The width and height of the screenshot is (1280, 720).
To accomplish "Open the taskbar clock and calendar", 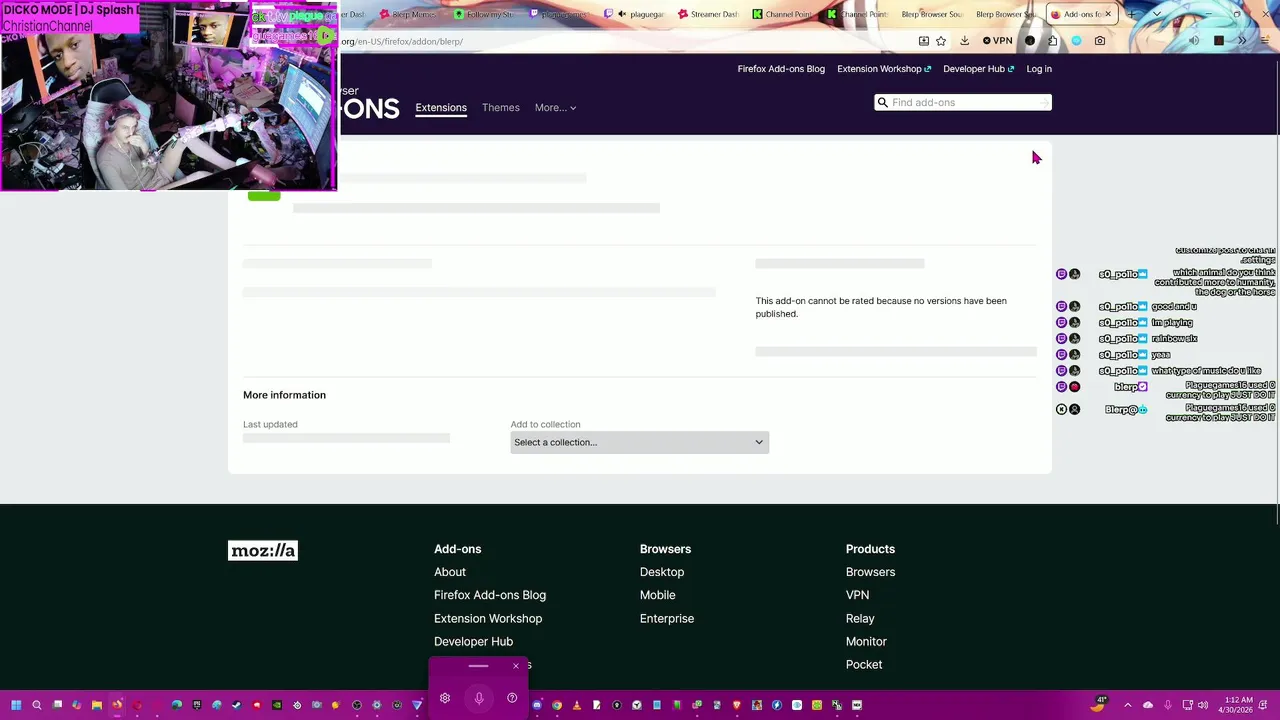I will pyautogui.click(x=1236, y=705).
